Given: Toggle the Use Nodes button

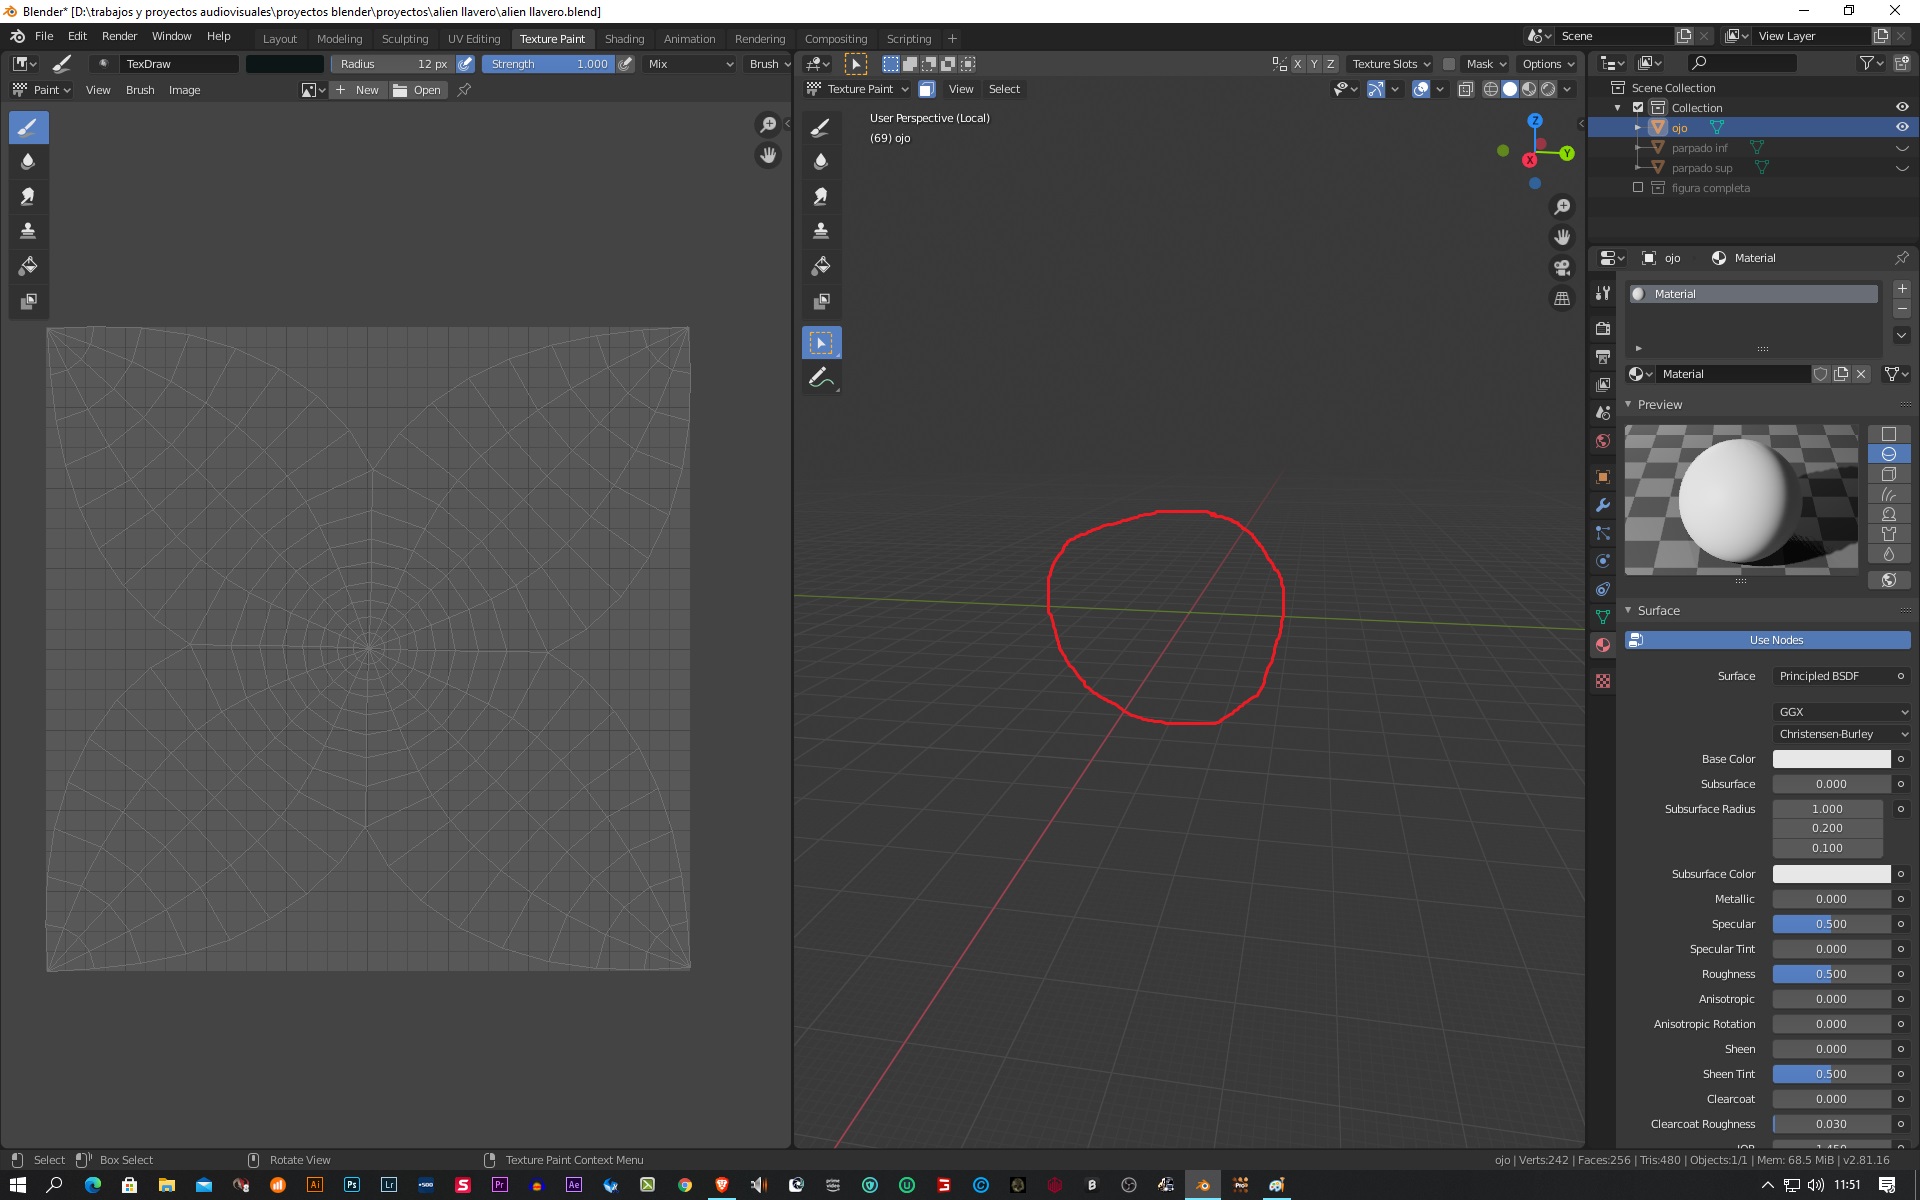Looking at the screenshot, I should coord(1767,640).
